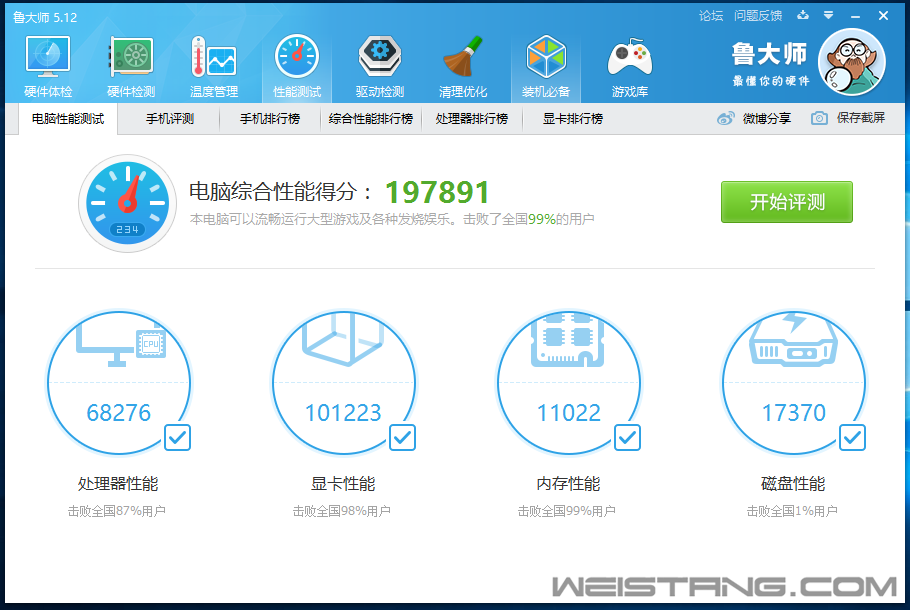Viewport: 910px width, 610px height.
Task: Click the 微博分享 share link
Action: tap(755, 118)
